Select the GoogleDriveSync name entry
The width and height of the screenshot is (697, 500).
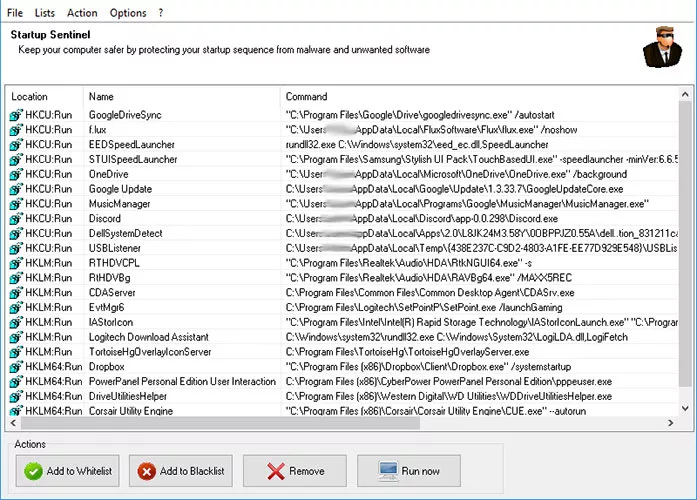(x=125, y=115)
